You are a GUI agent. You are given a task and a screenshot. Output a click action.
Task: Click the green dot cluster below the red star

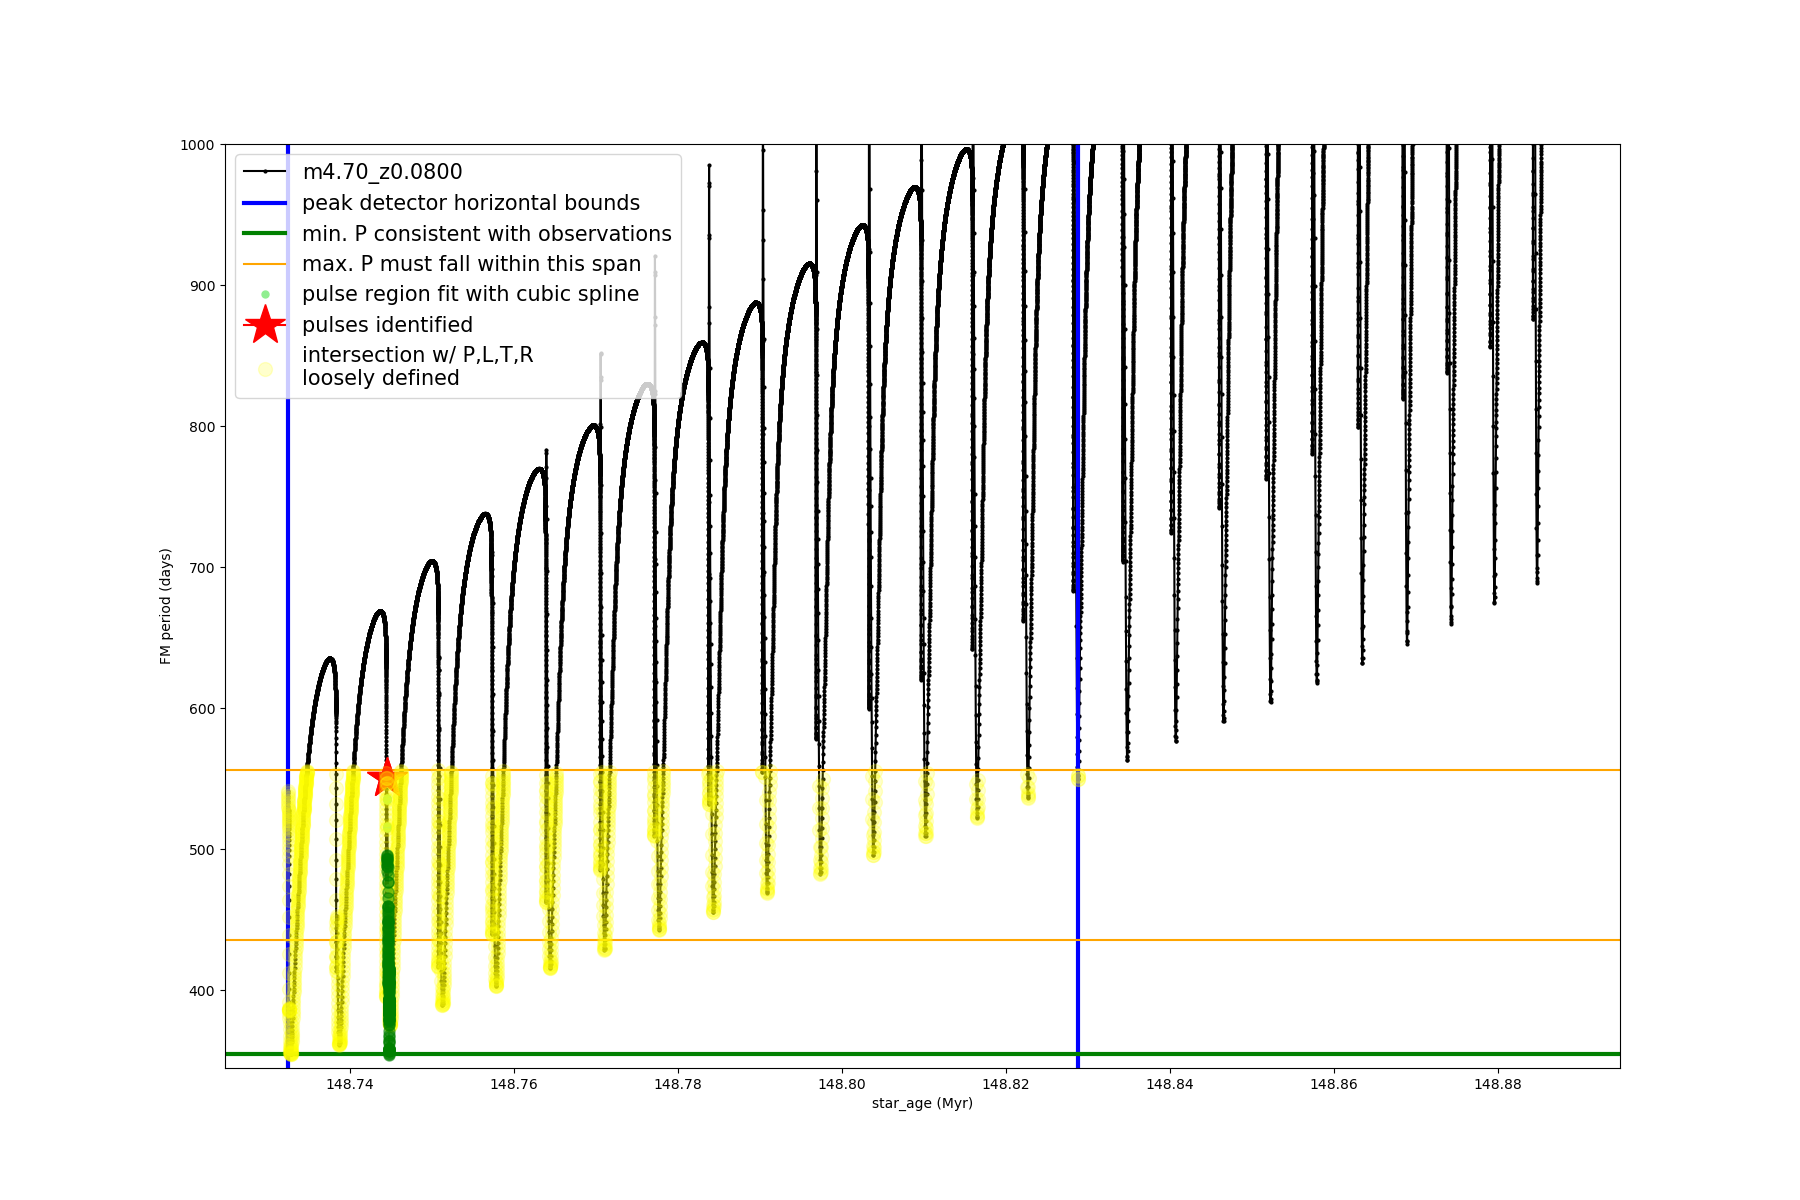pyautogui.click(x=388, y=950)
